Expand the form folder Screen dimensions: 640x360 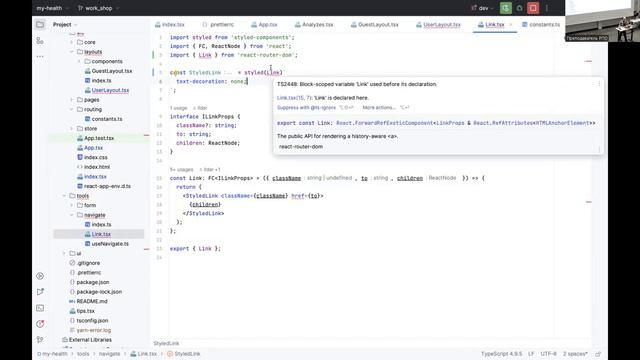(72, 205)
